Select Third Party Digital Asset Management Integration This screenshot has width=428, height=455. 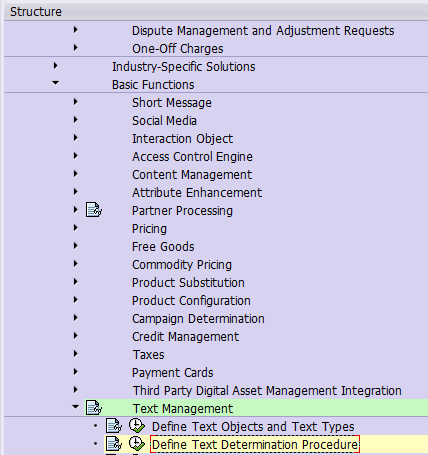(x=267, y=390)
